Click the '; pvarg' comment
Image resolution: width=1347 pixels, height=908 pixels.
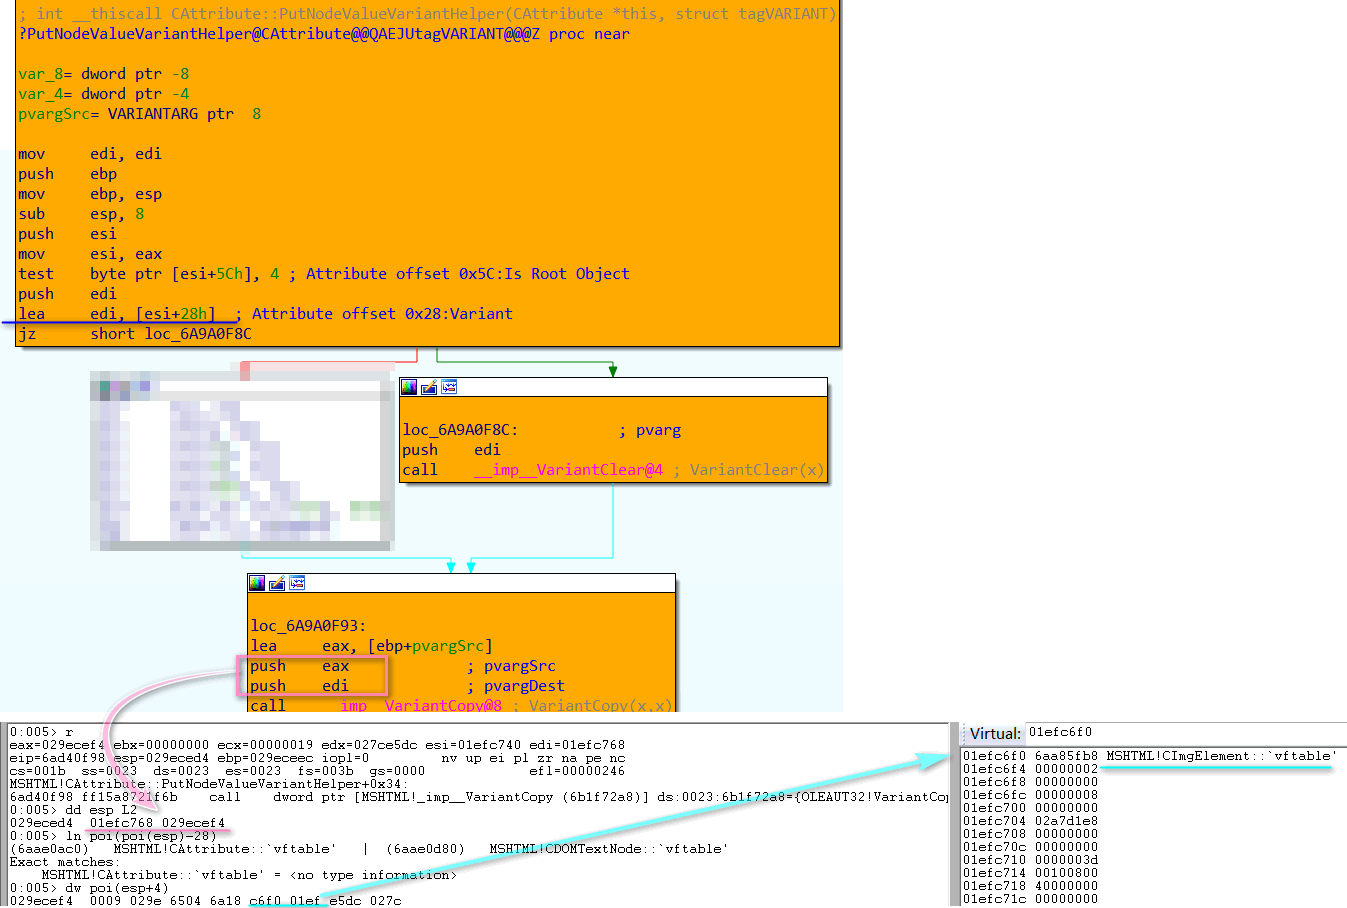coord(650,430)
